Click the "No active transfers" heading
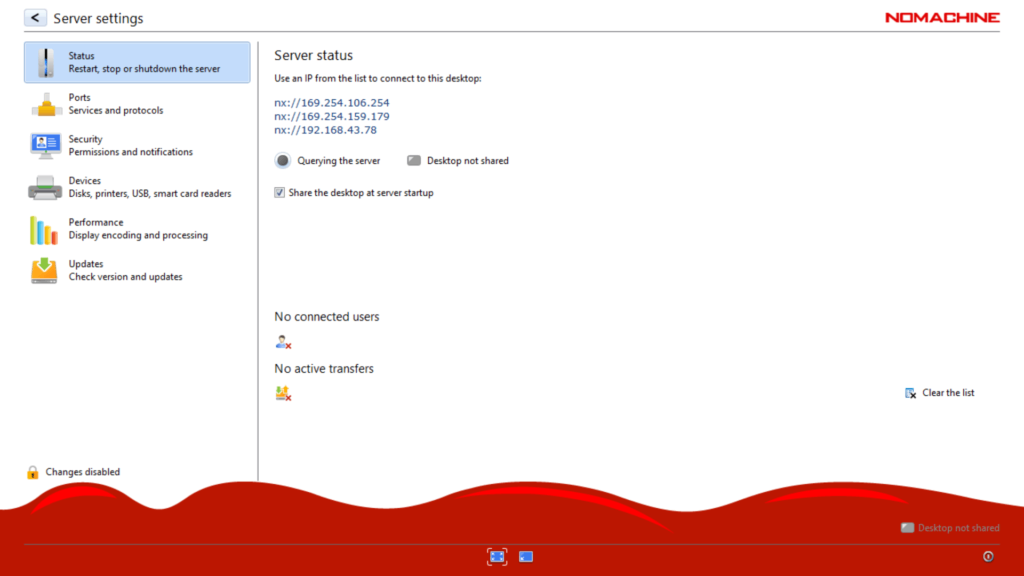 tap(324, 369)
